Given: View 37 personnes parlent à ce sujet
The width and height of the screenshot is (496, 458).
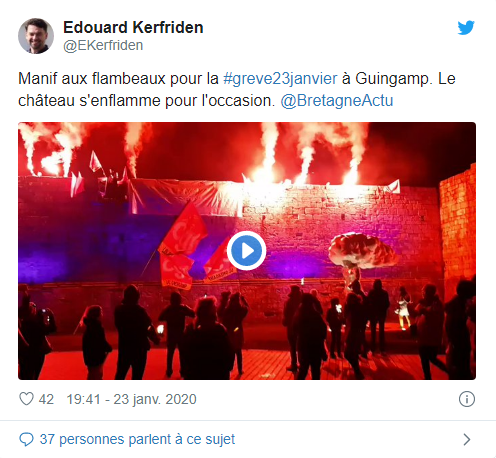Looking at the screenshot, I should (137, 439).
